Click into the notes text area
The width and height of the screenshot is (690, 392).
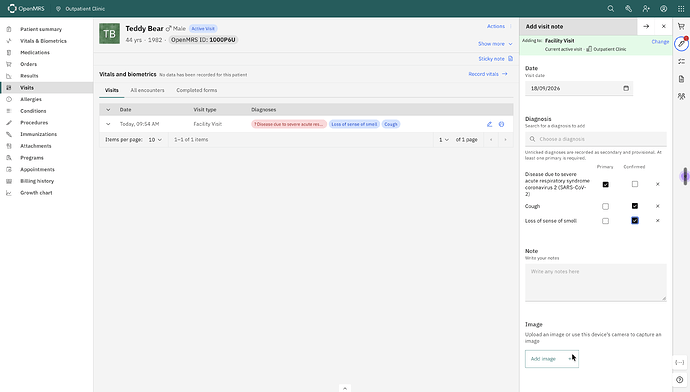[x=596, y=282]
